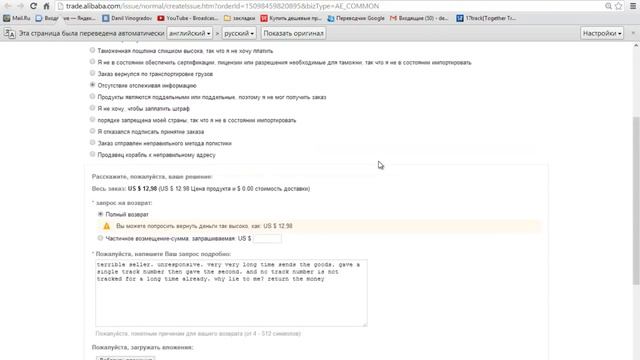The width and height of the screenshot is (640, 360).
Task: Close the translation bar with the X
Action: point(633,33)
